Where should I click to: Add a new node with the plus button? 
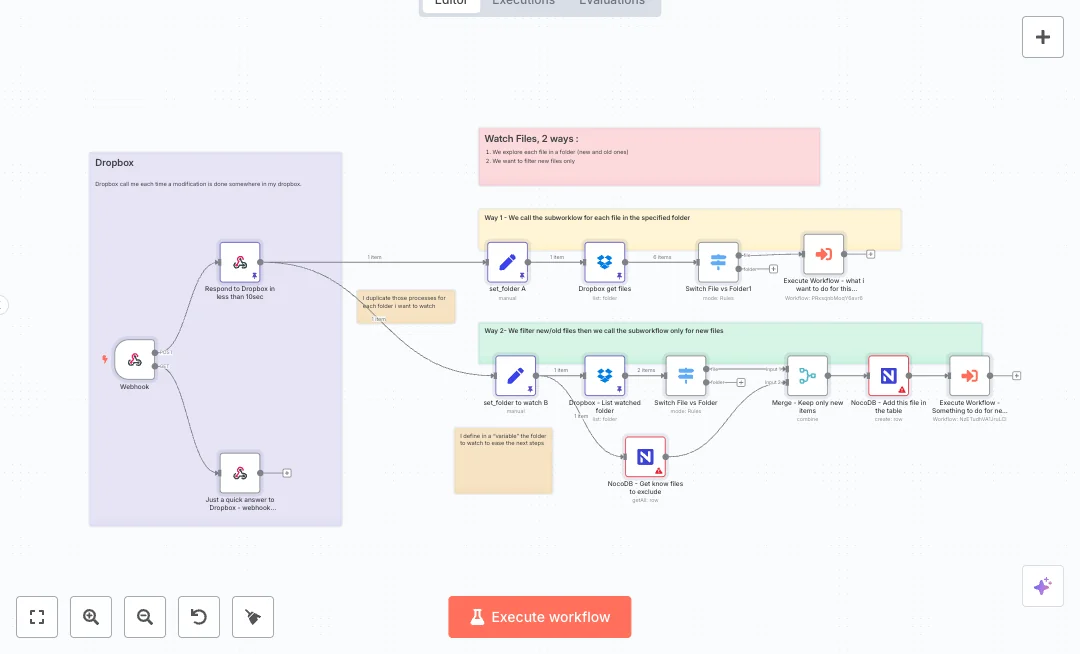[x=1043, y=36]
